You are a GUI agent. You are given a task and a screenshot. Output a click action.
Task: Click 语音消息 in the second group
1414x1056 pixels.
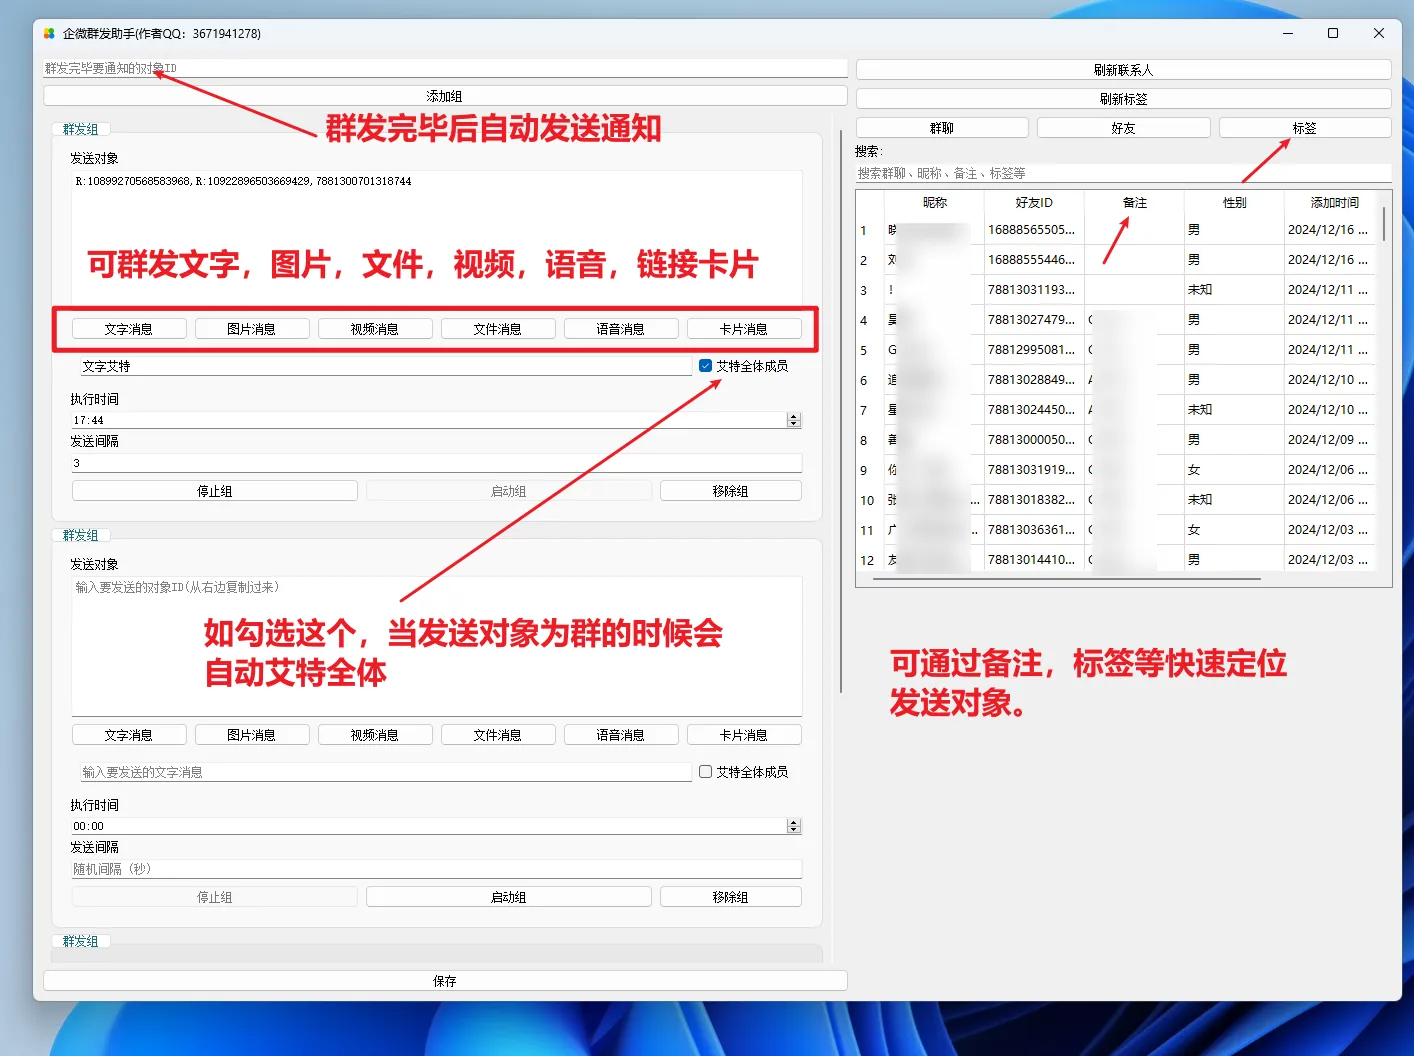[621, 735]
